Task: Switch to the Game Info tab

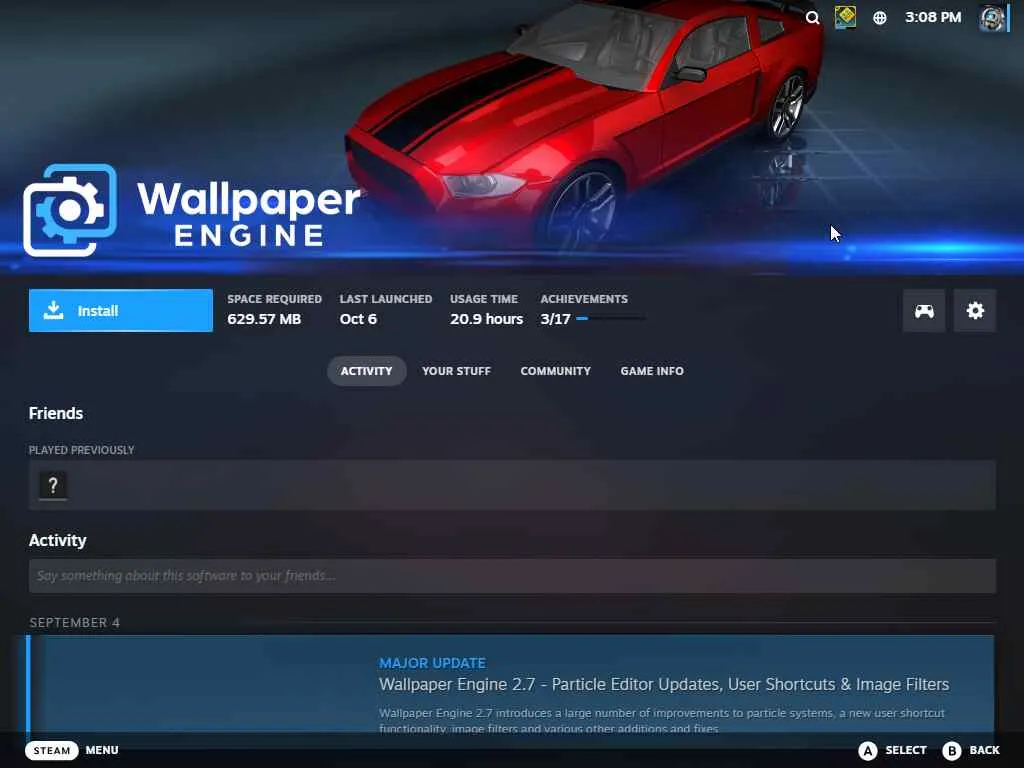Action: tap(652, 371)
